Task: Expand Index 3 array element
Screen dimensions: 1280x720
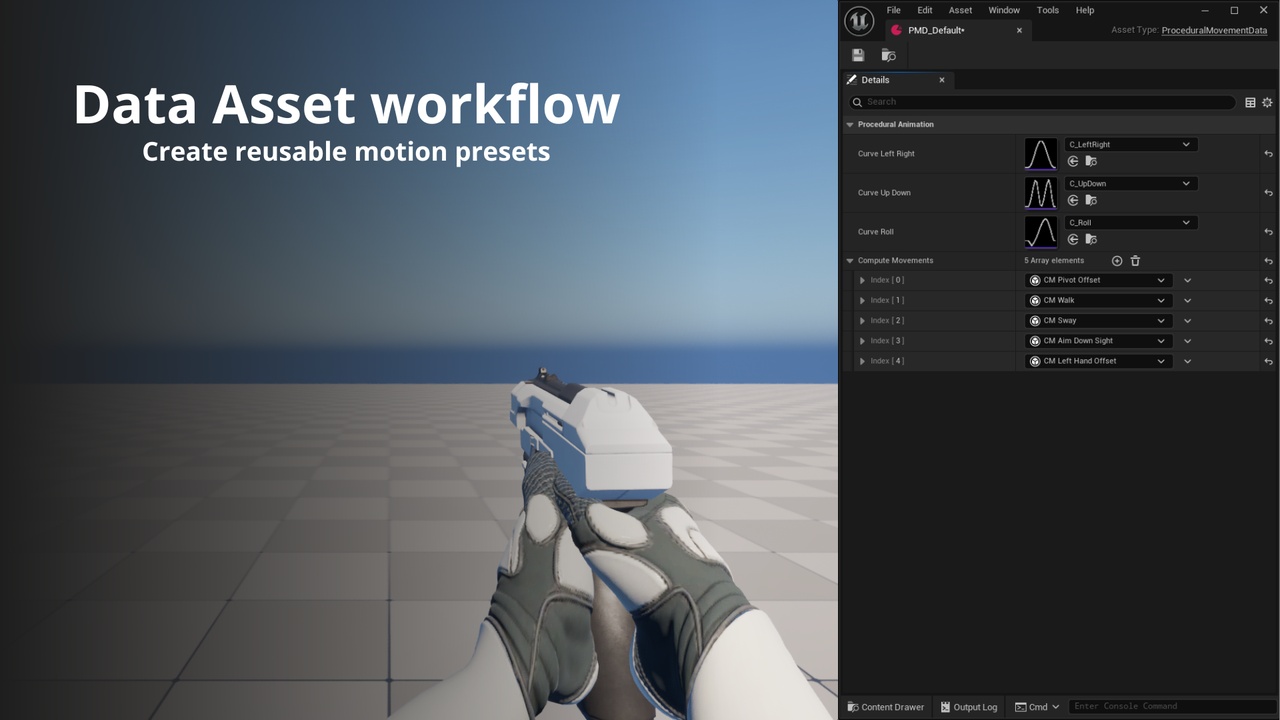Action: point(862,341)
